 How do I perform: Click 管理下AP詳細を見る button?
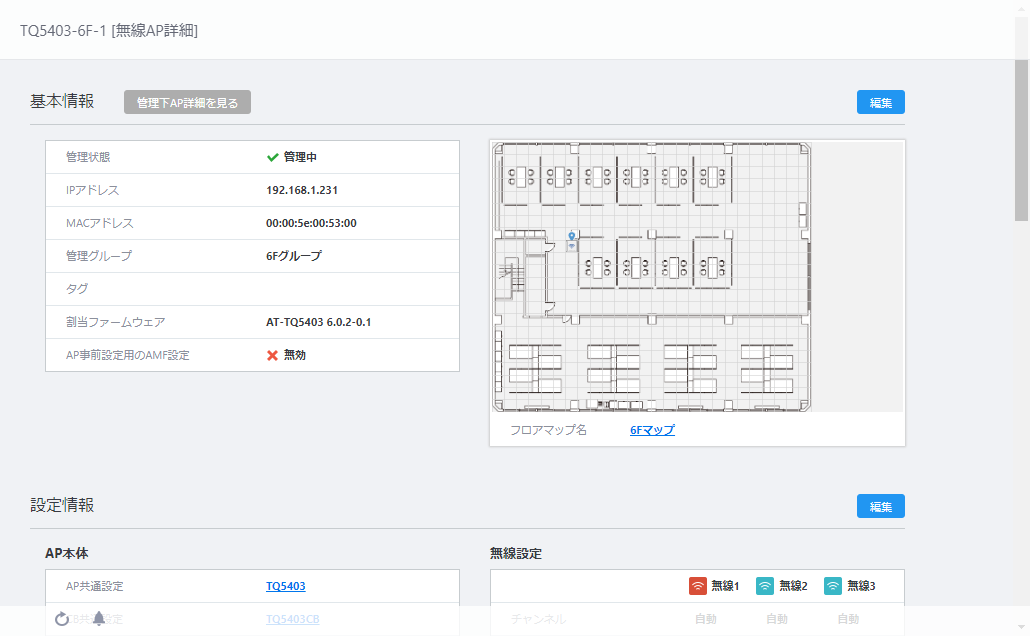pos(187,102)
